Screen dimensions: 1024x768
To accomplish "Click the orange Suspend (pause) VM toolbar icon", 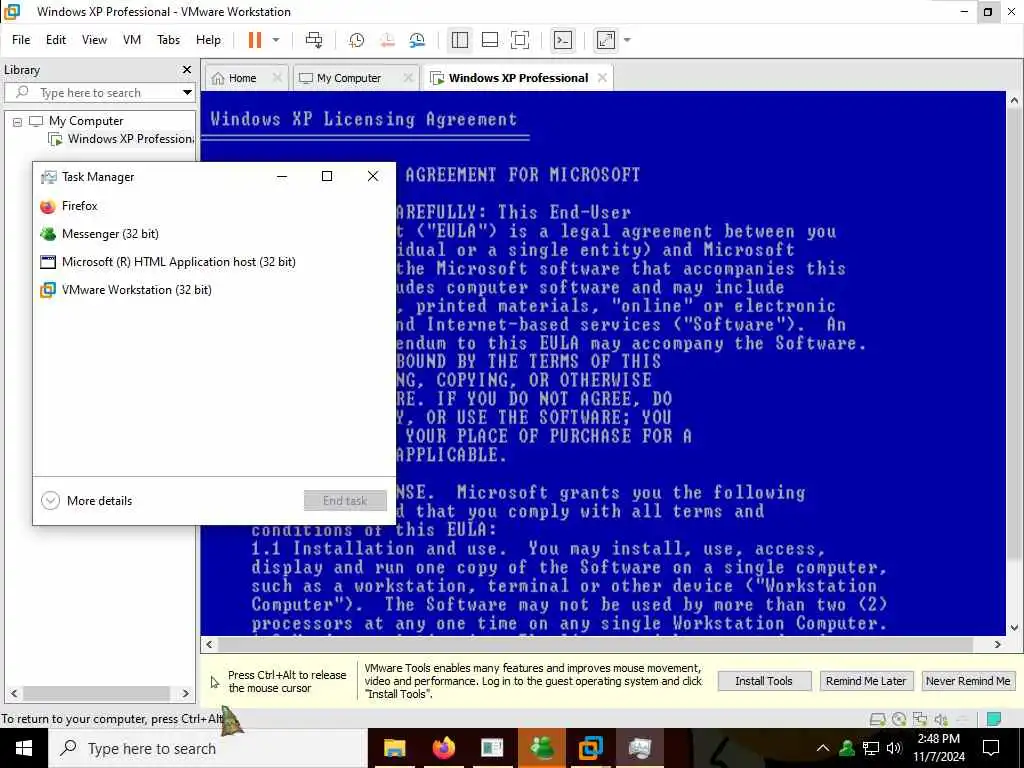I will [255, 40].
